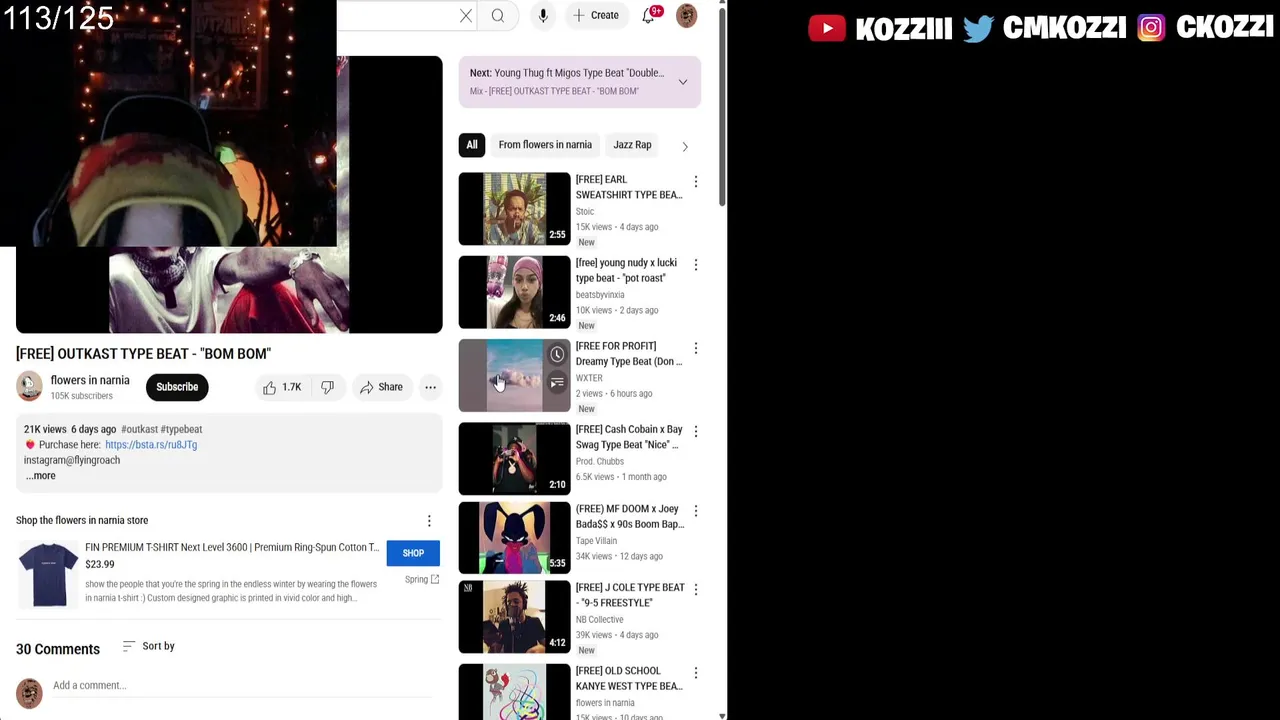Select From flowers in narnia chip
The width and height of the screenshot is (1280, 720).
coord(545,145)
